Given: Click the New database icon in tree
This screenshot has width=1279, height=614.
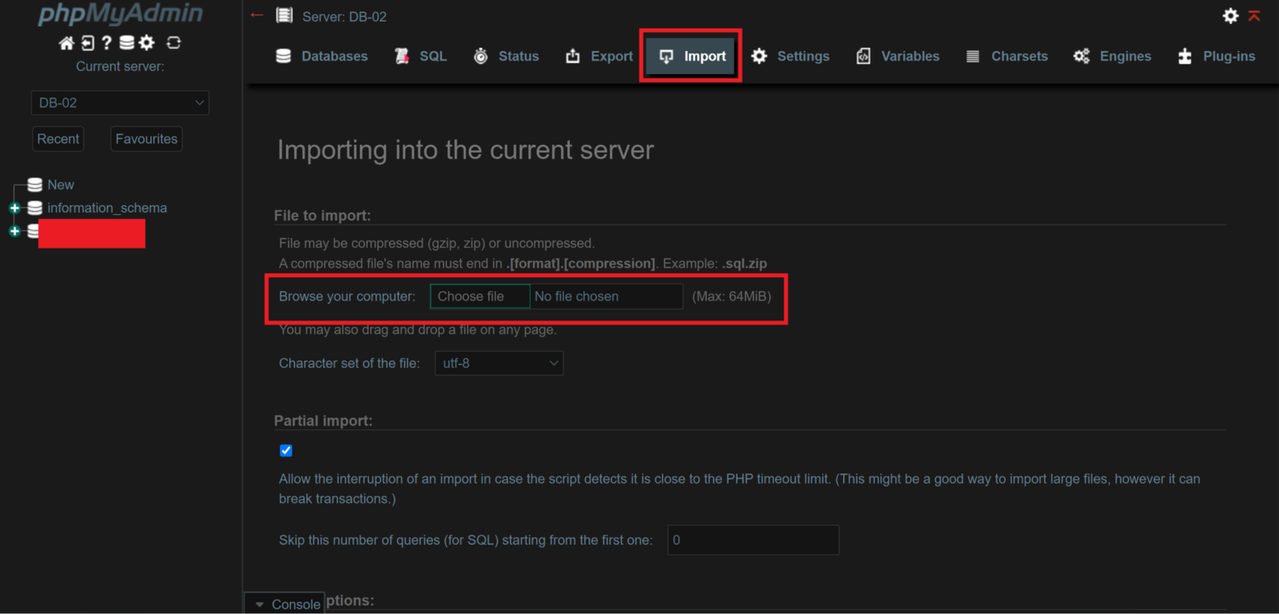Looking at the screenshot, I should [35, 185].
